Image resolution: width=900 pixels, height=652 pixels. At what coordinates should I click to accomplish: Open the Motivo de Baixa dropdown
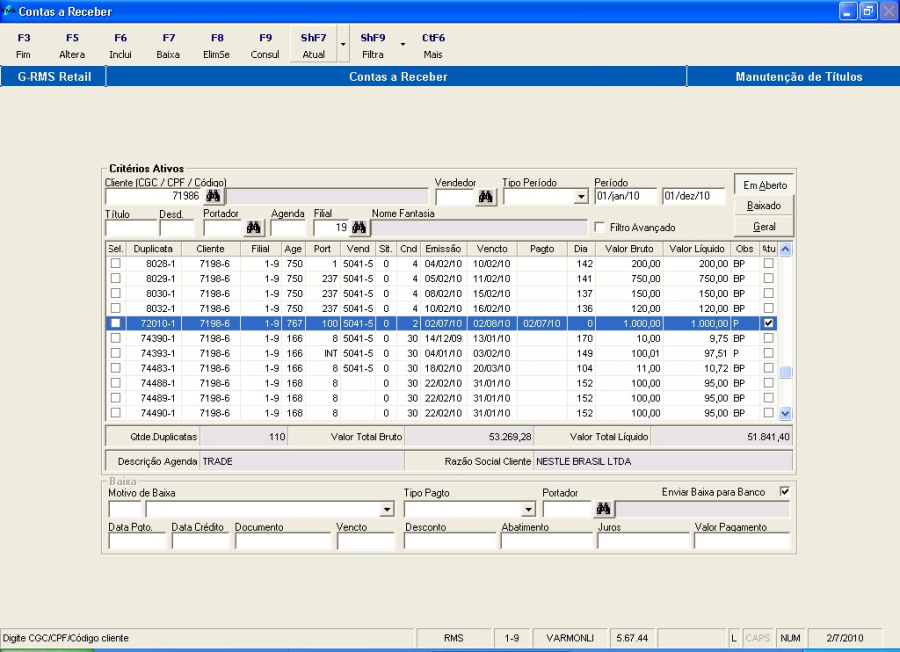tap(387, 510)
